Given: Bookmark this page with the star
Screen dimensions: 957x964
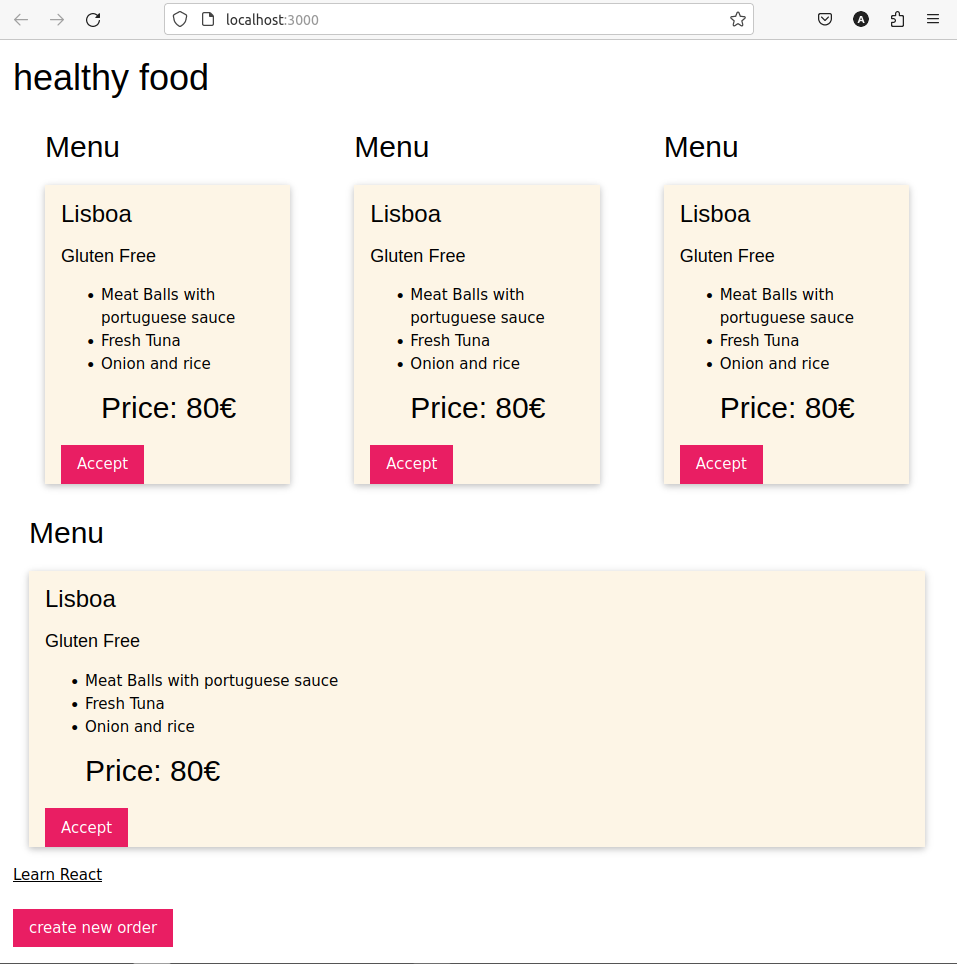Looking at the screenshot, I should pos(738,20).
